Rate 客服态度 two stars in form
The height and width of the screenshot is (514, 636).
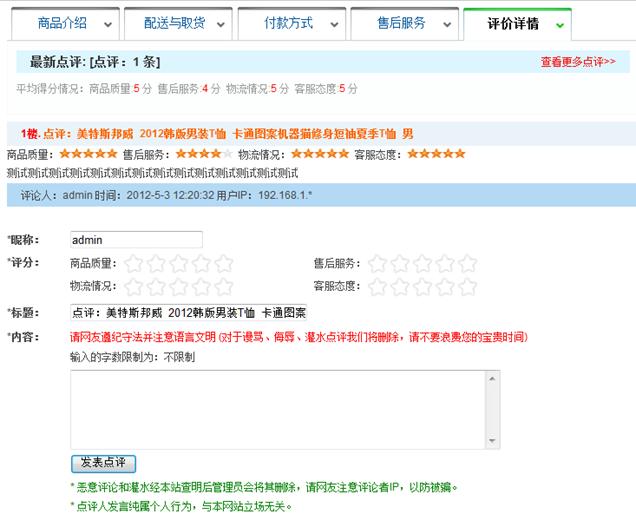point(400,287)
